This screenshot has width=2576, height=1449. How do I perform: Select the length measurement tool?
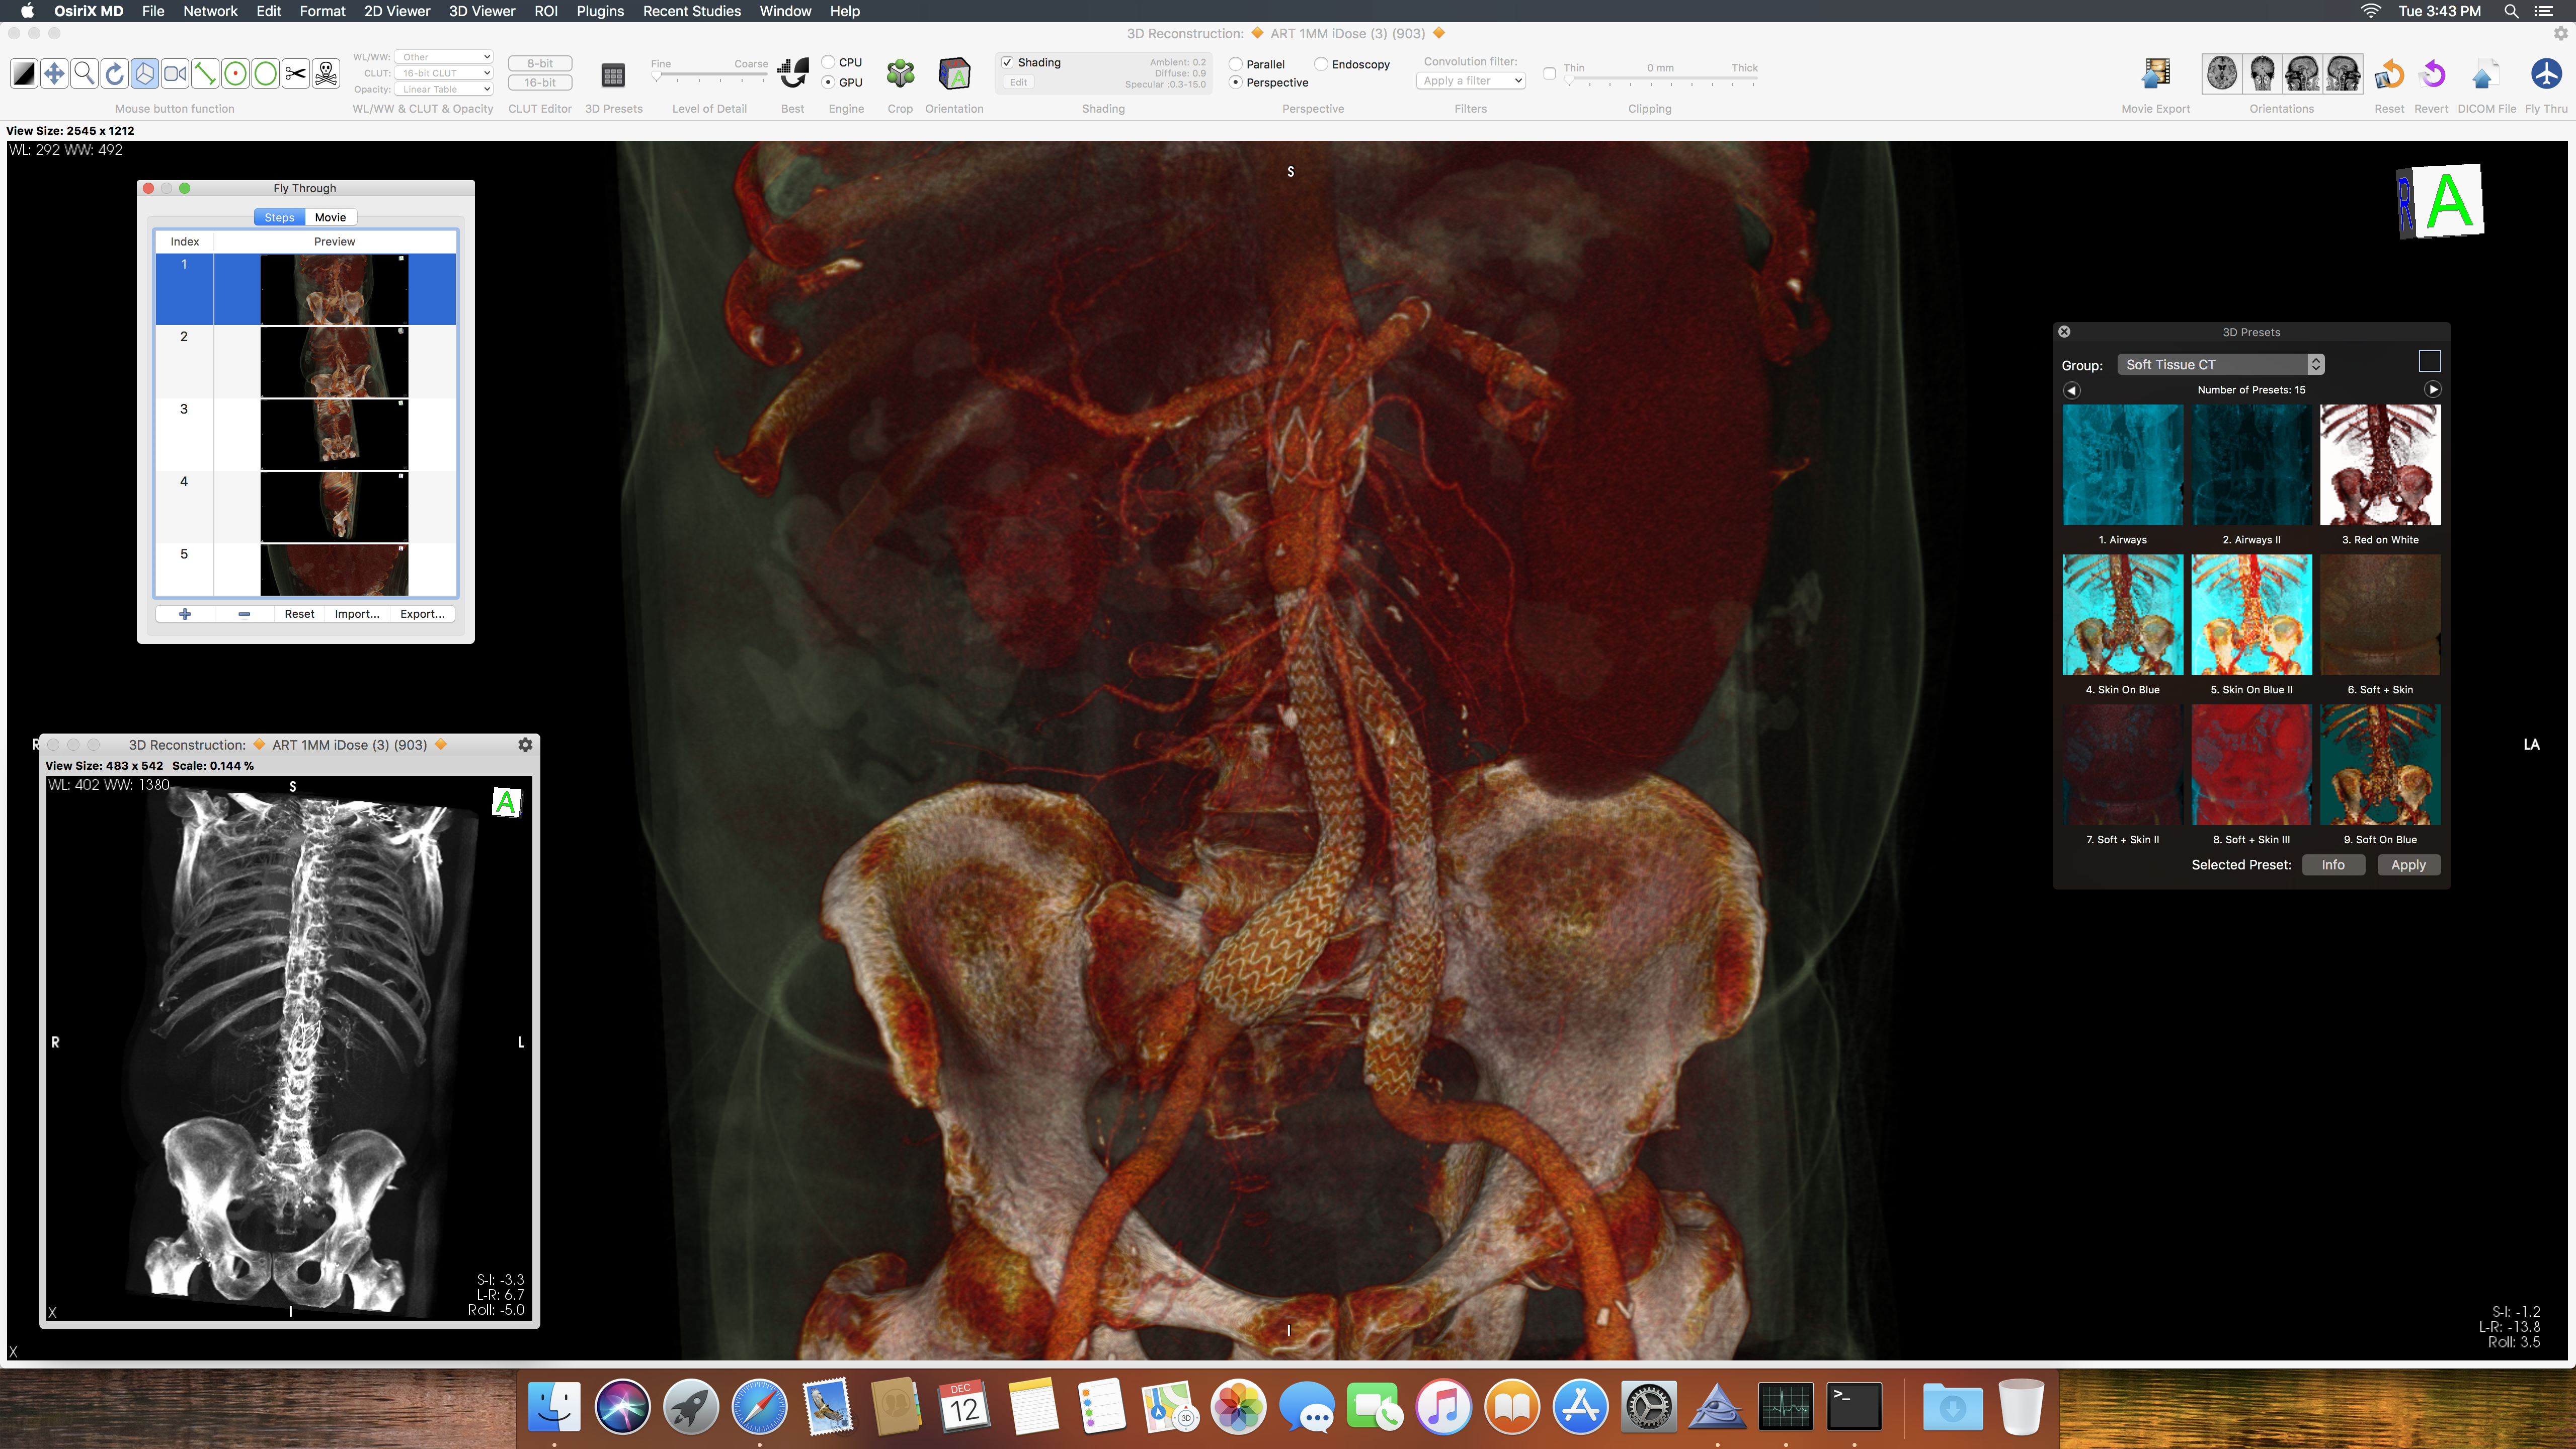(205, 74)
